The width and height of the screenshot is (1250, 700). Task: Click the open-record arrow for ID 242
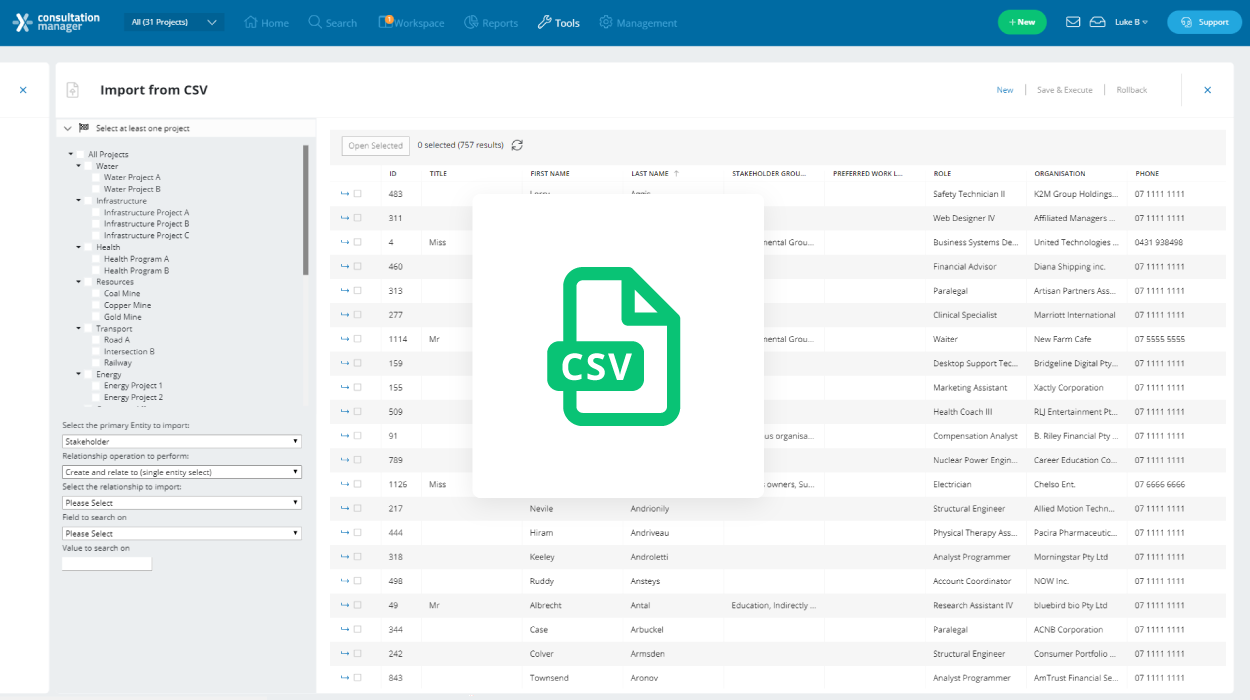(345, 654)
